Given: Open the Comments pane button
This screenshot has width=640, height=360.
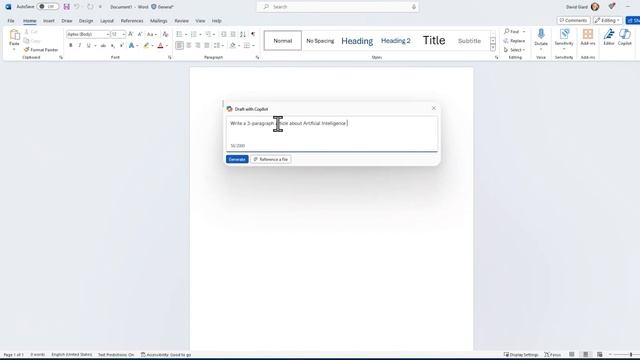Looking at the screenshot, I should pos(573,20).
